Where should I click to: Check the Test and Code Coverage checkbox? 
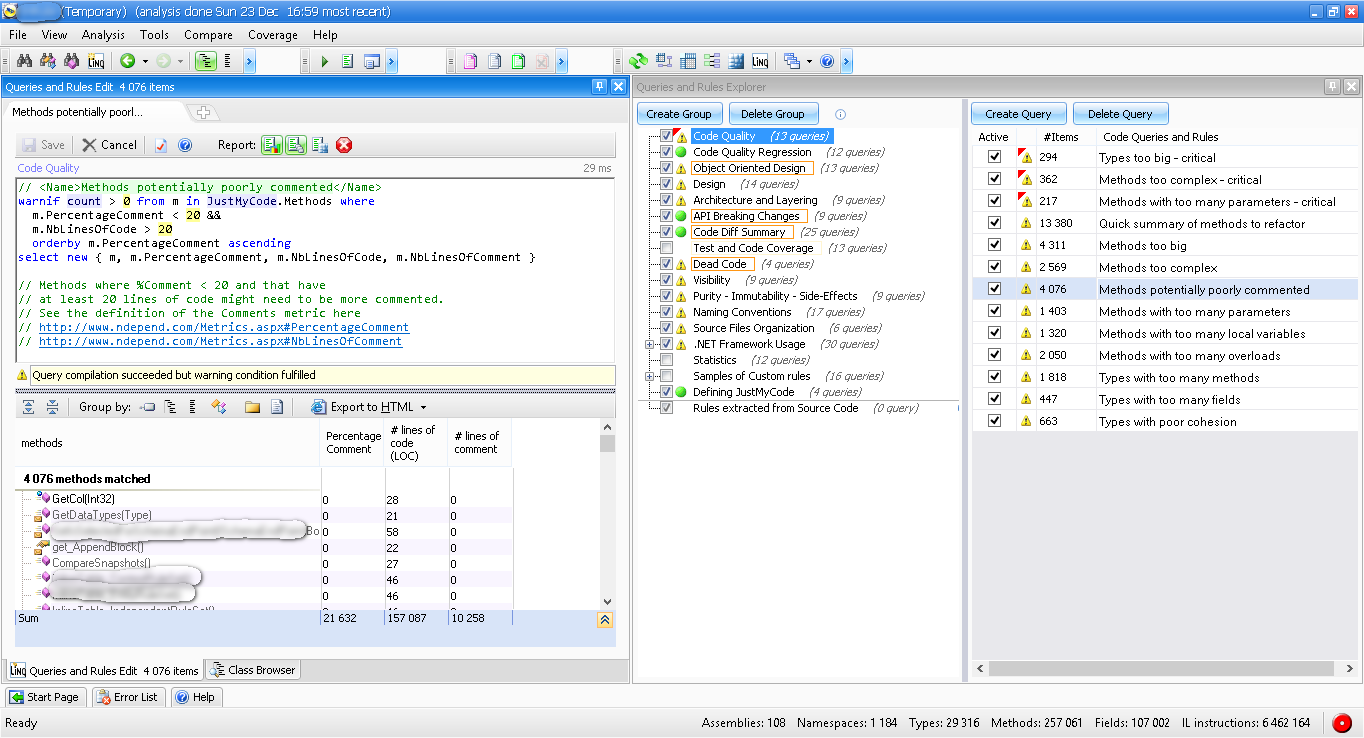[666, 248]
